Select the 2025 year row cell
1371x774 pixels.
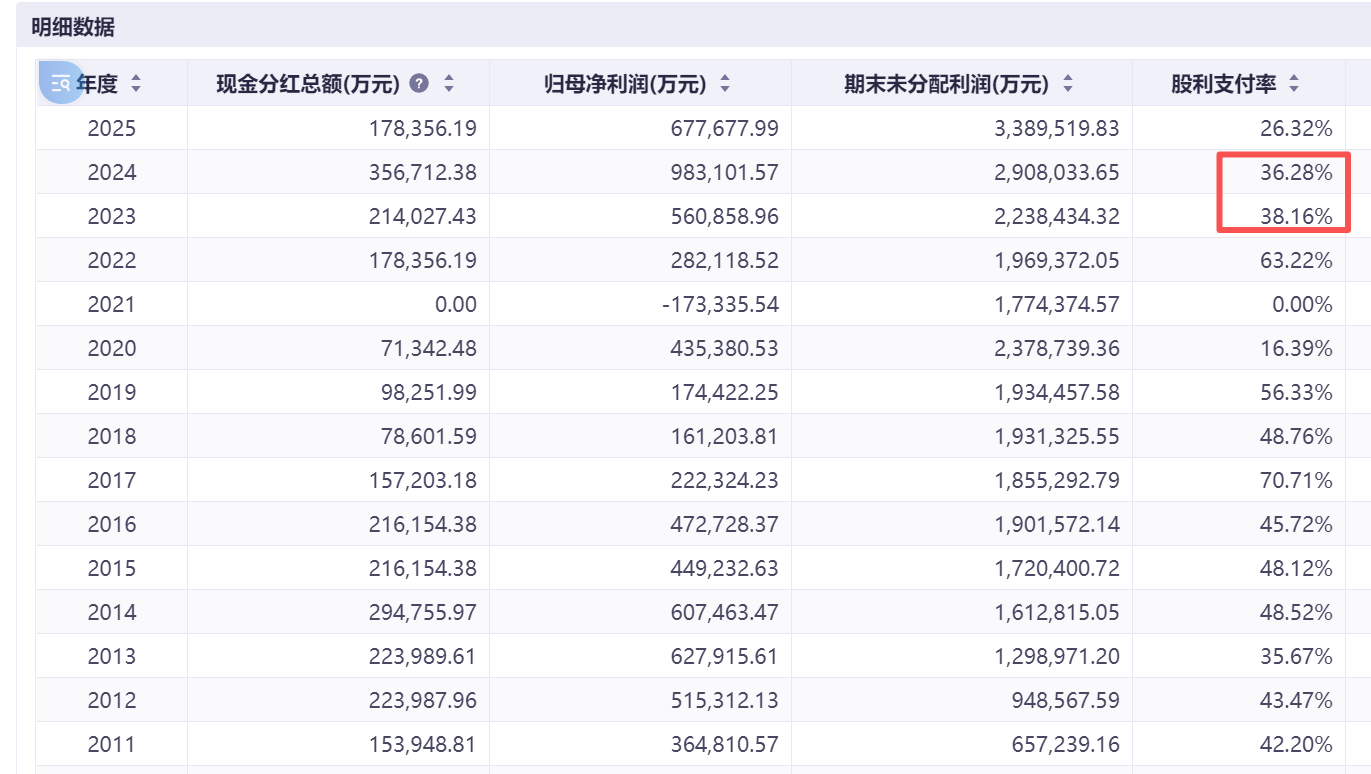coord(112,128)
